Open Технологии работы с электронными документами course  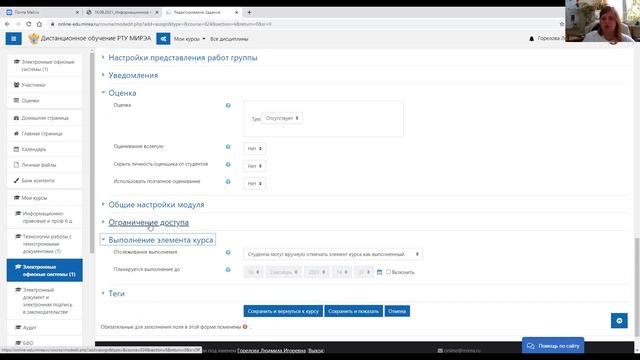click(44, 244)
